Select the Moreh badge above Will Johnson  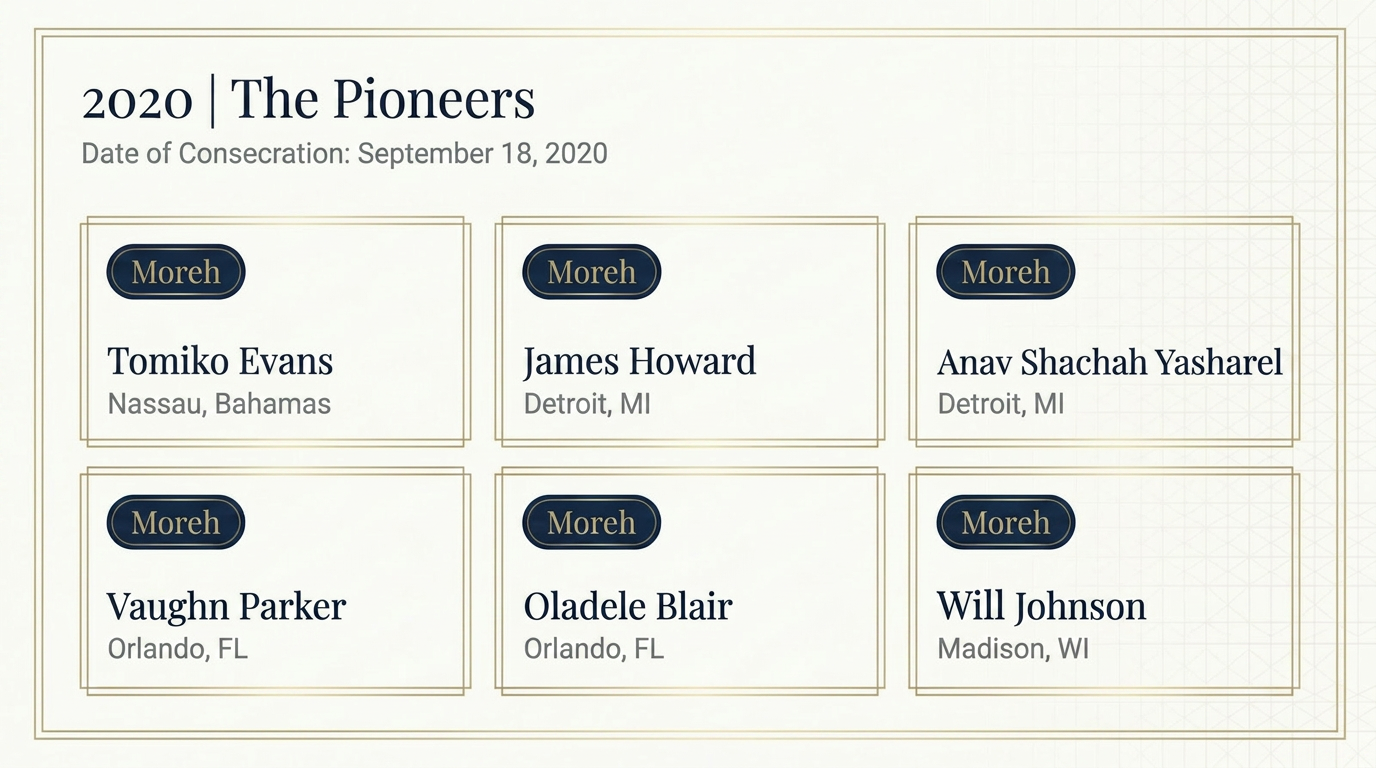[x=1006, y=522]
